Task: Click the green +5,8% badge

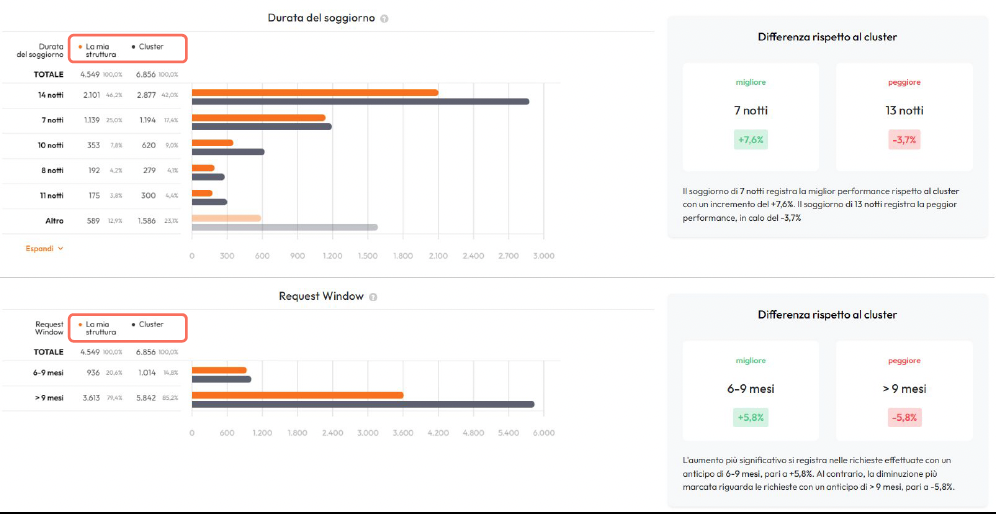Action: pos(750,417)
